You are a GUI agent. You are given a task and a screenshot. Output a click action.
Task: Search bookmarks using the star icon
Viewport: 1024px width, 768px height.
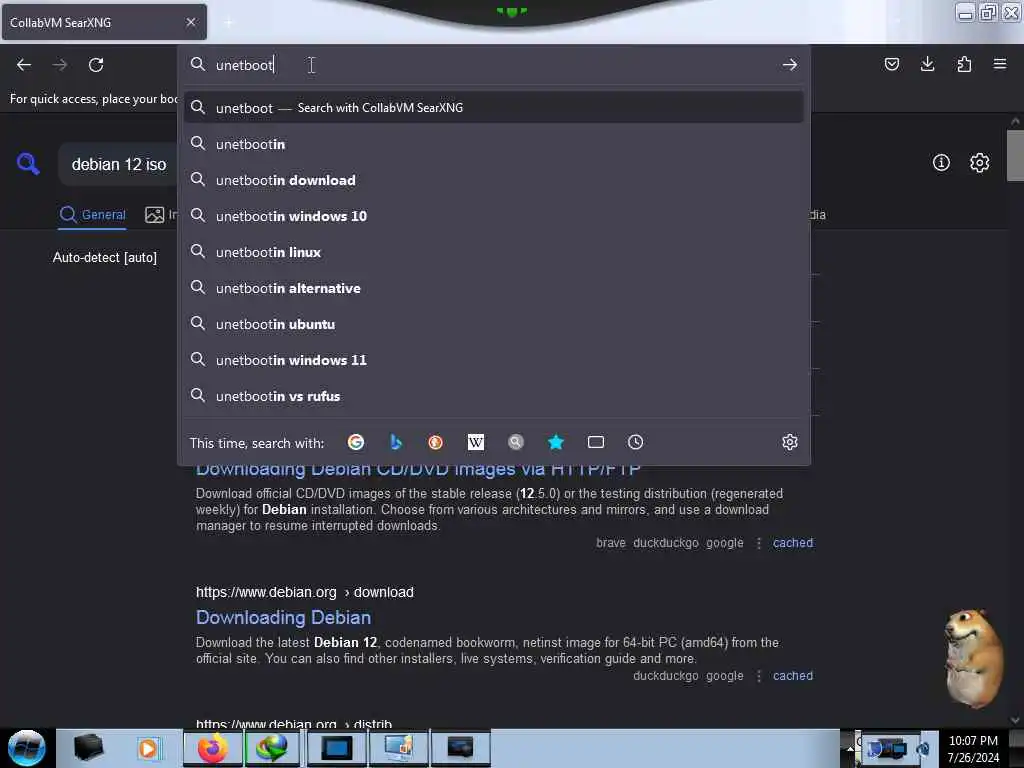click(x=556, y=442)
